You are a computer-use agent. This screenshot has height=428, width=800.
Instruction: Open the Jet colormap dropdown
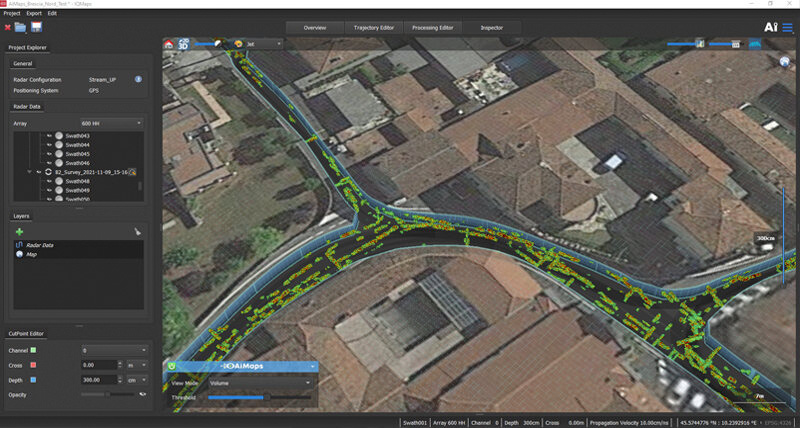coord(256,44)
